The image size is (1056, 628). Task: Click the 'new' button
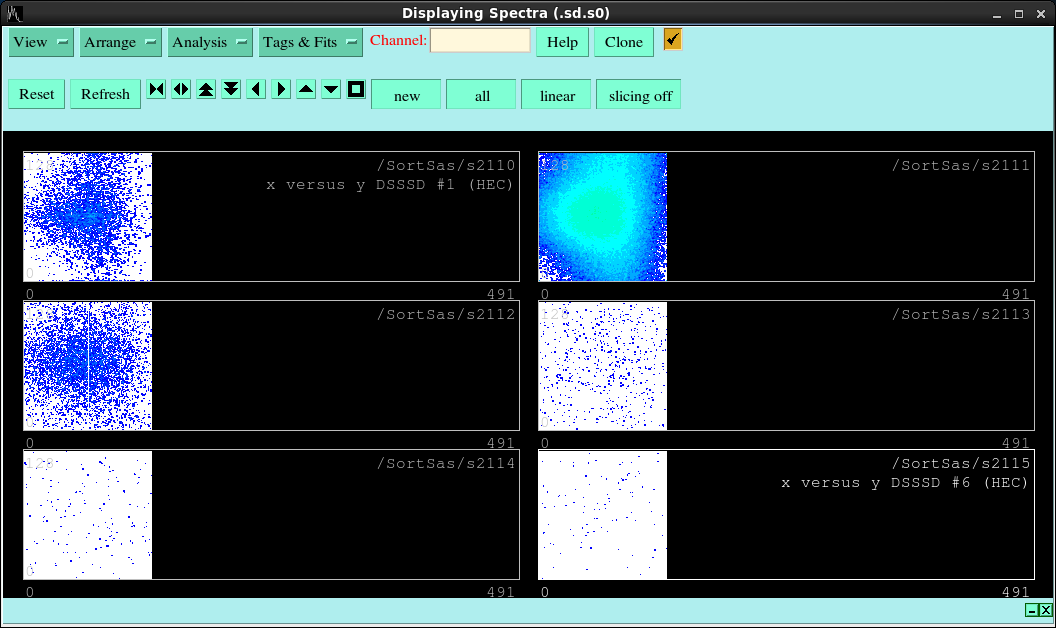click(x=406, y=94)
